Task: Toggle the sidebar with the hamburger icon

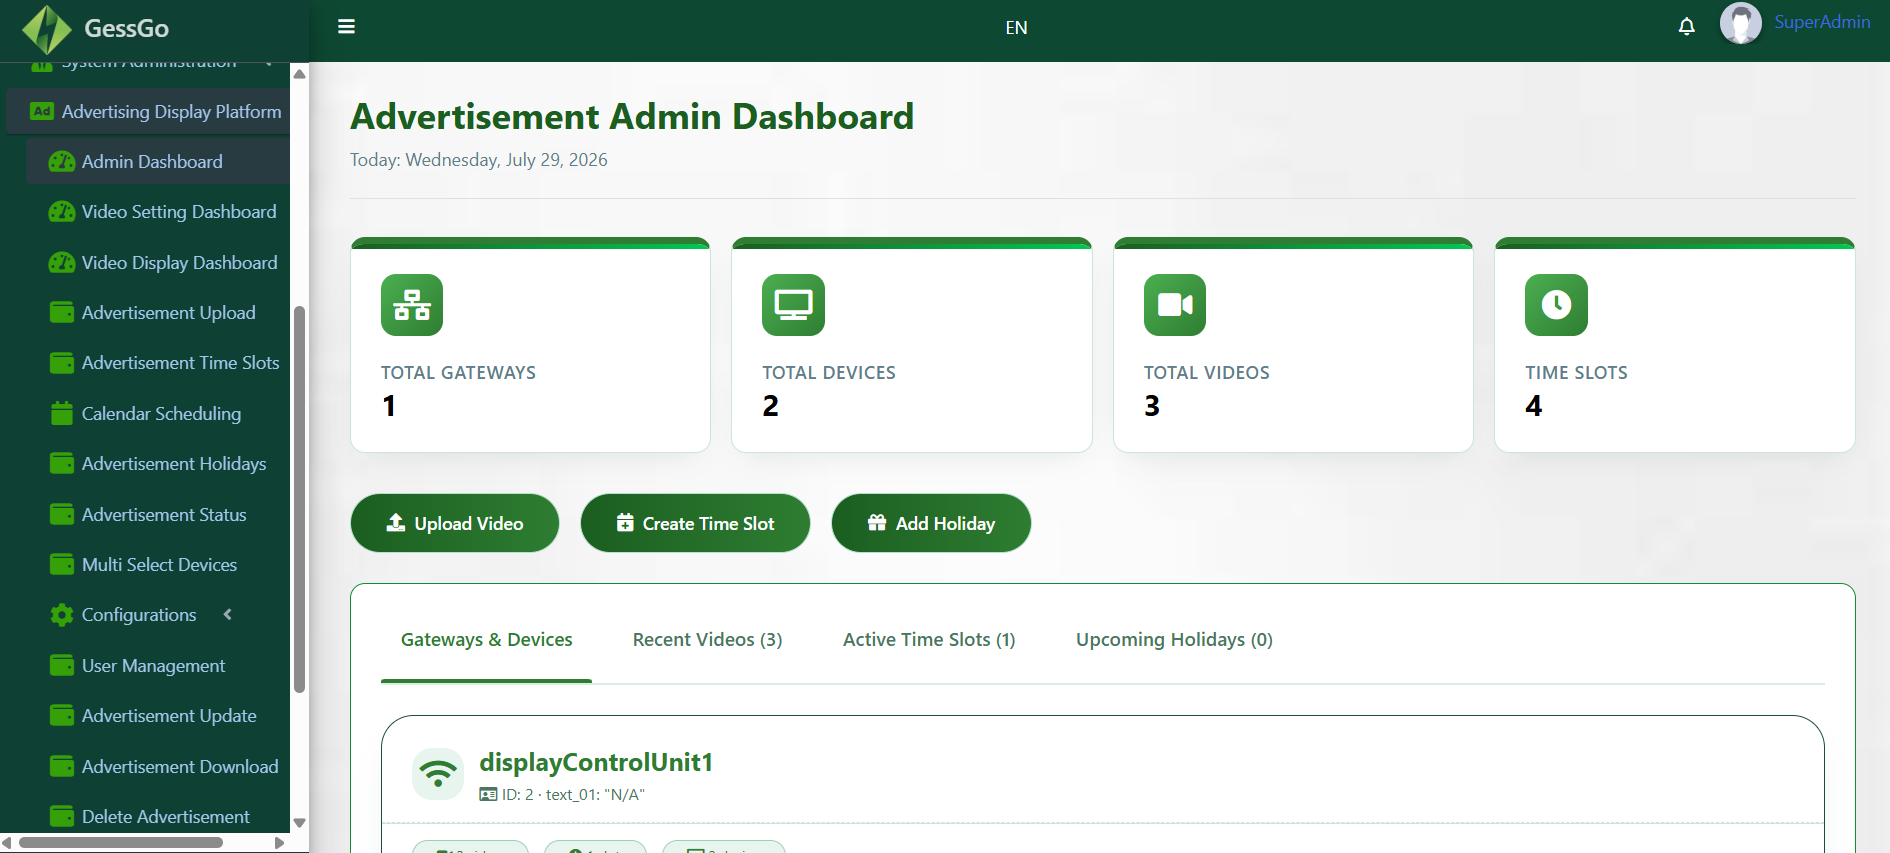Action: pos(347,27)
